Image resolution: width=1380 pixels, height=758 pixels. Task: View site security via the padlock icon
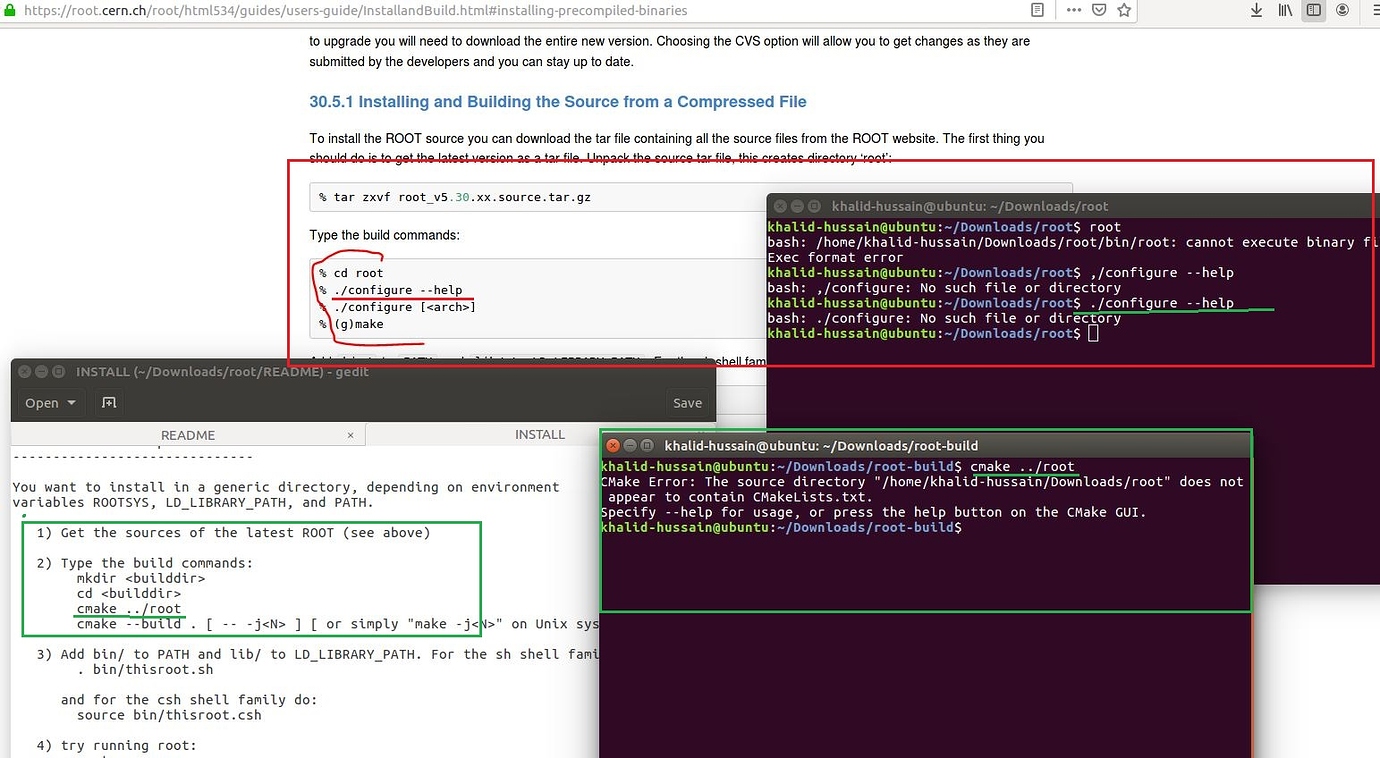coord(8,10)
